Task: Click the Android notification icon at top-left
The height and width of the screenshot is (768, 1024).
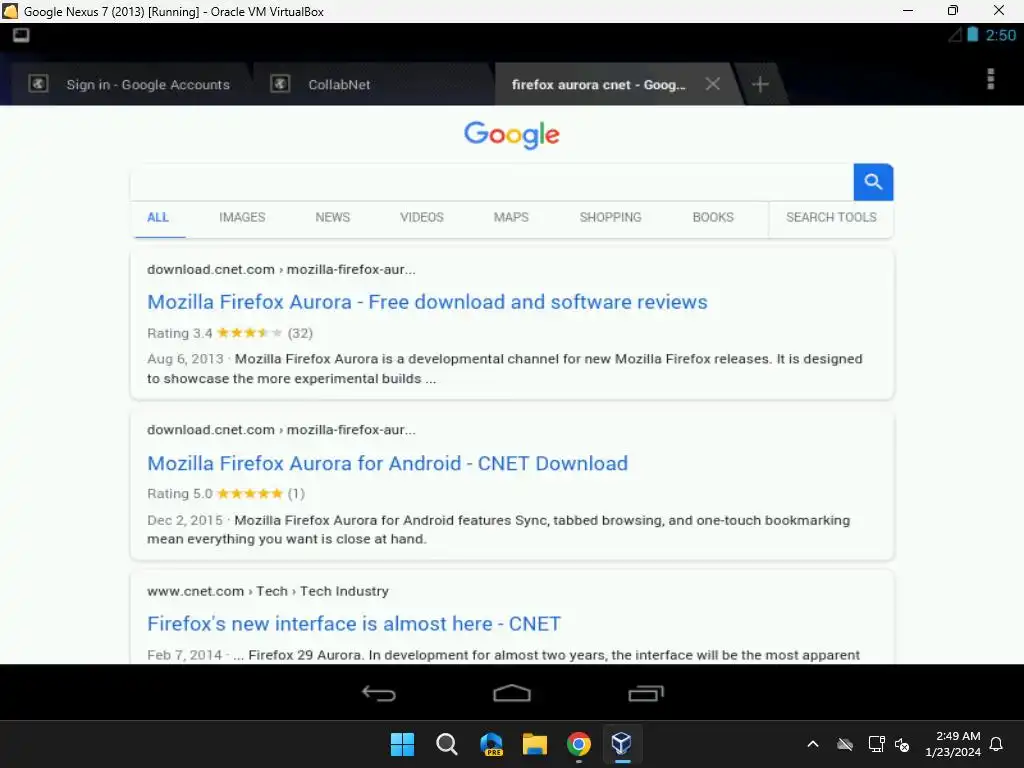Action: coord(21,35)
